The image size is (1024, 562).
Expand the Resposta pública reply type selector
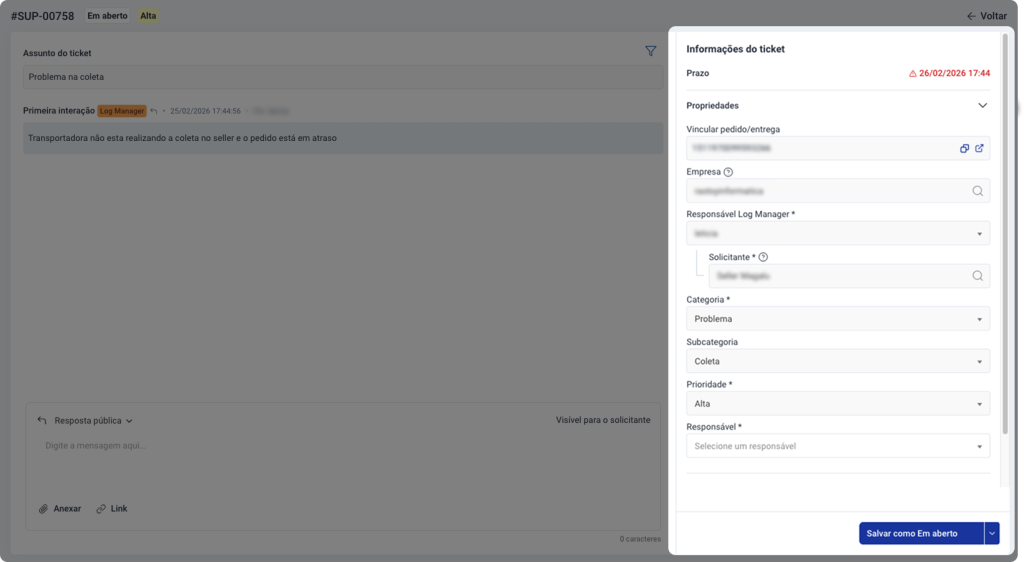tap(93, 421)
